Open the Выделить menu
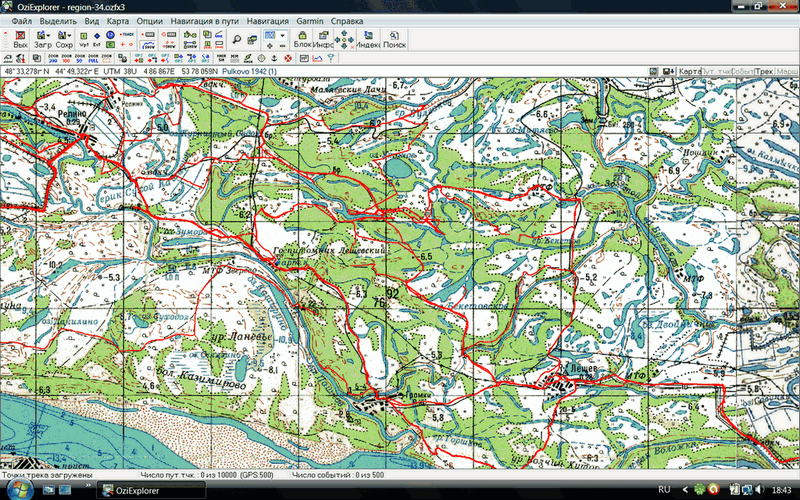800x500 pixels. (58, 21)
